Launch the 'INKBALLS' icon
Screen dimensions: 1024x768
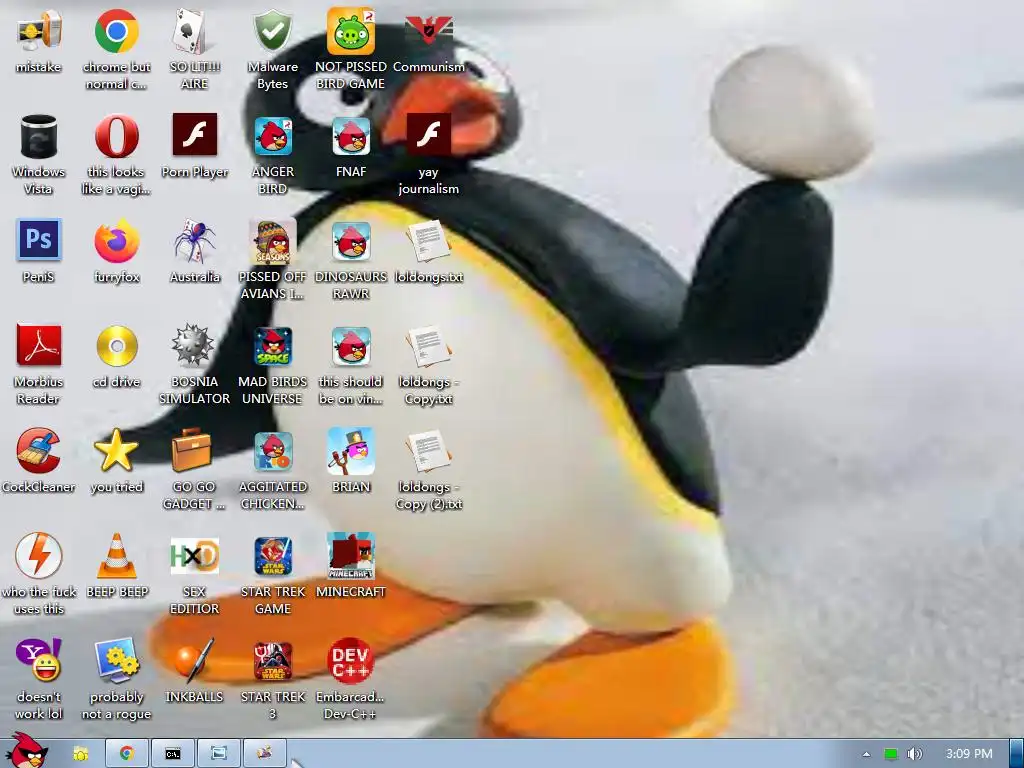[x=194, y=661]
